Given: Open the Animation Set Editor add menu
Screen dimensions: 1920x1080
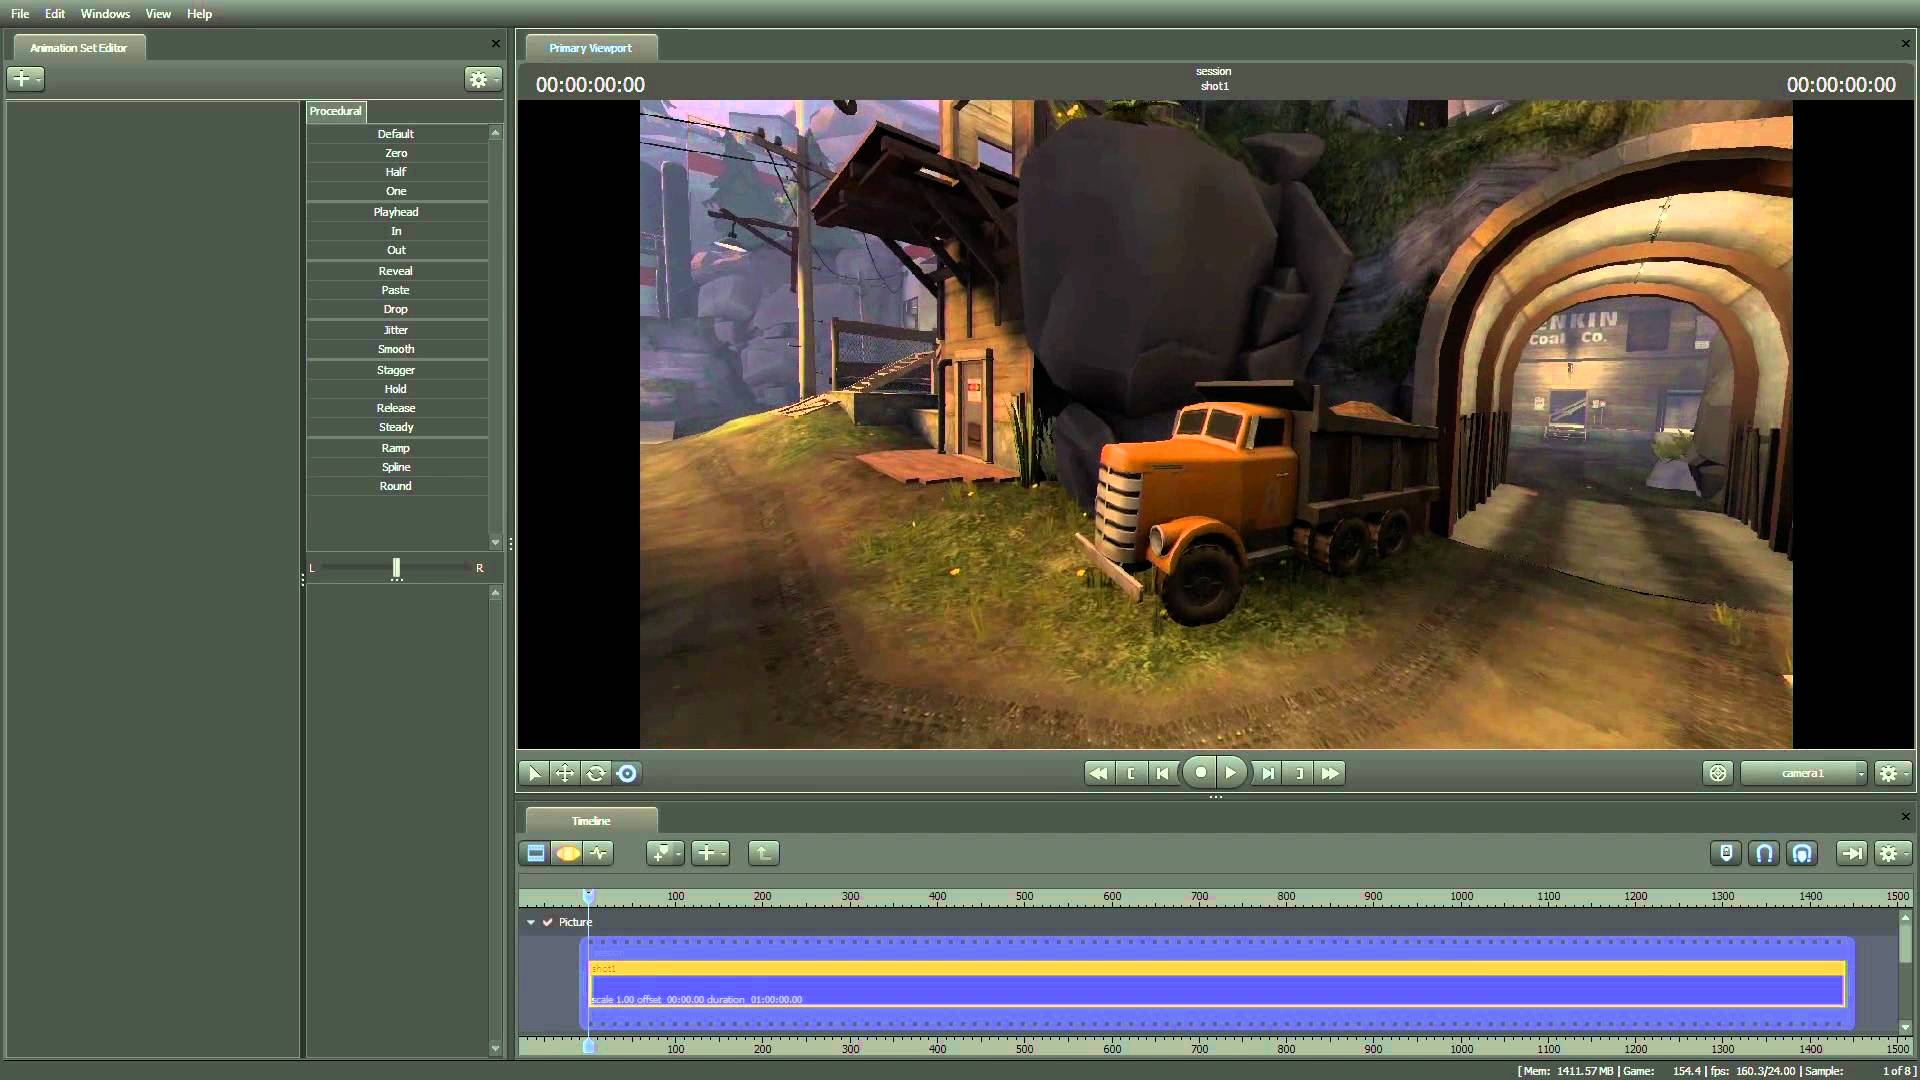Looking at the screenshot, I should [x=25, y=79].
